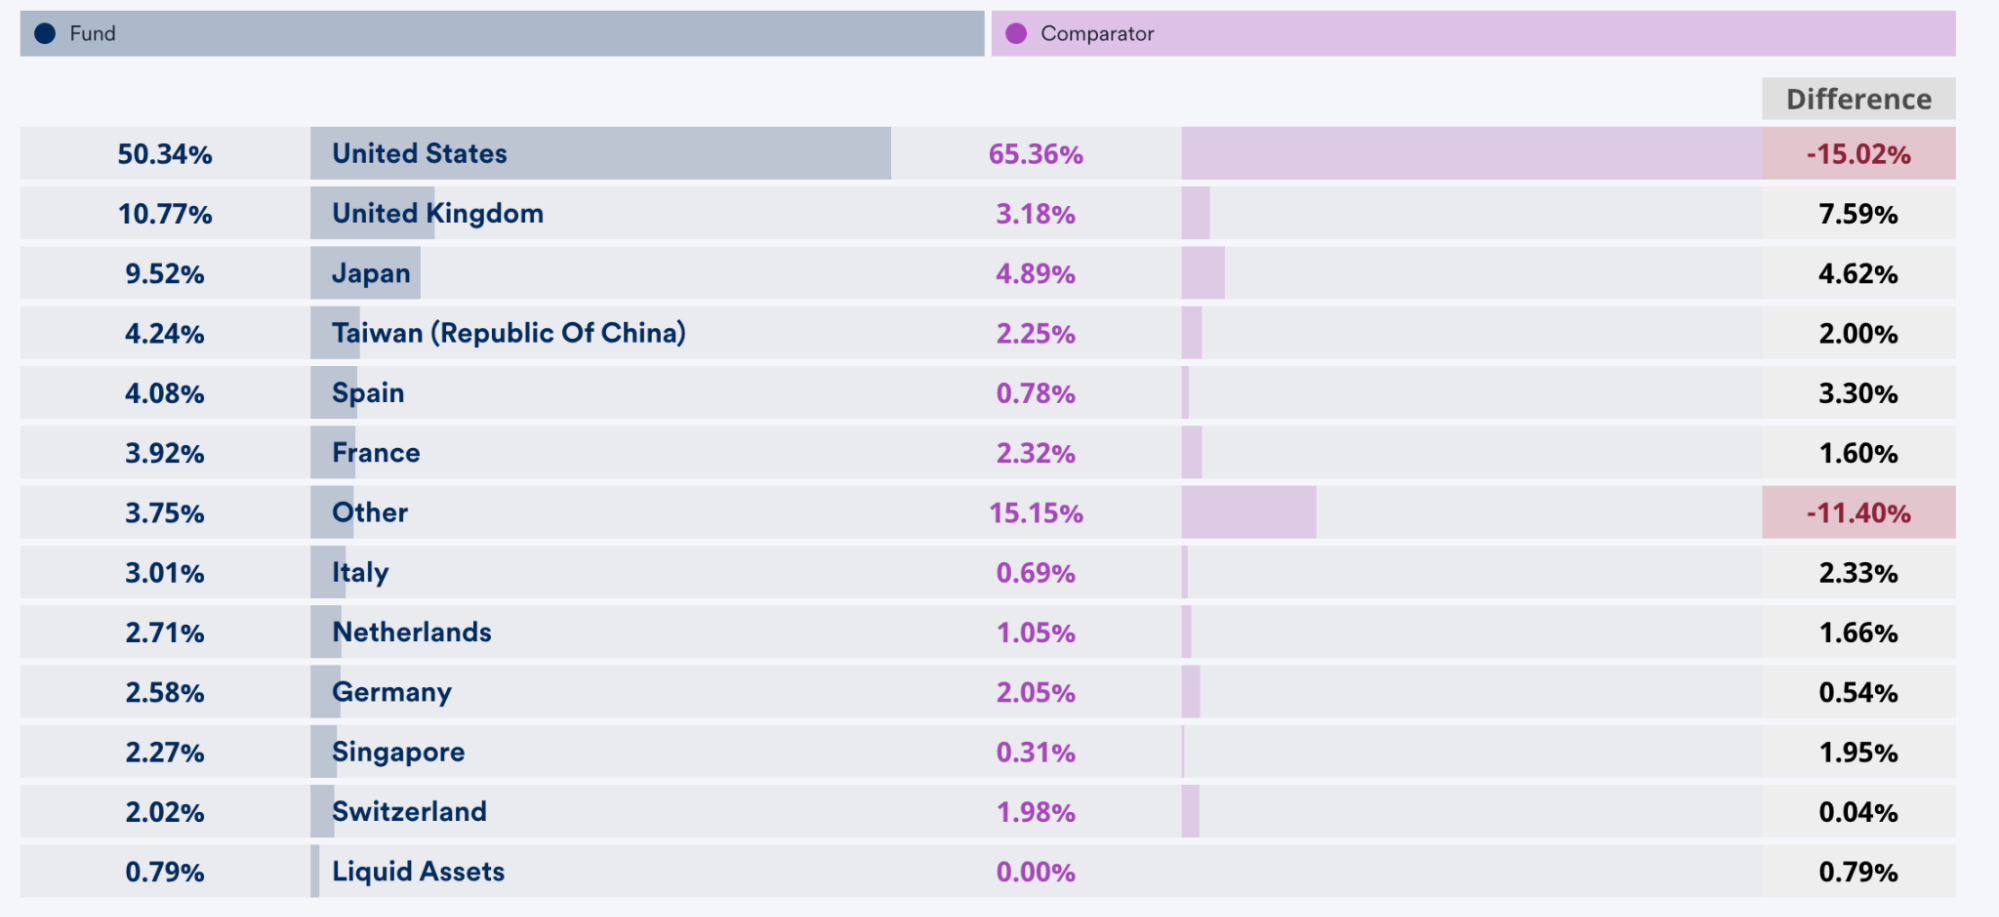Click the Difference column header

[1858, 99]
